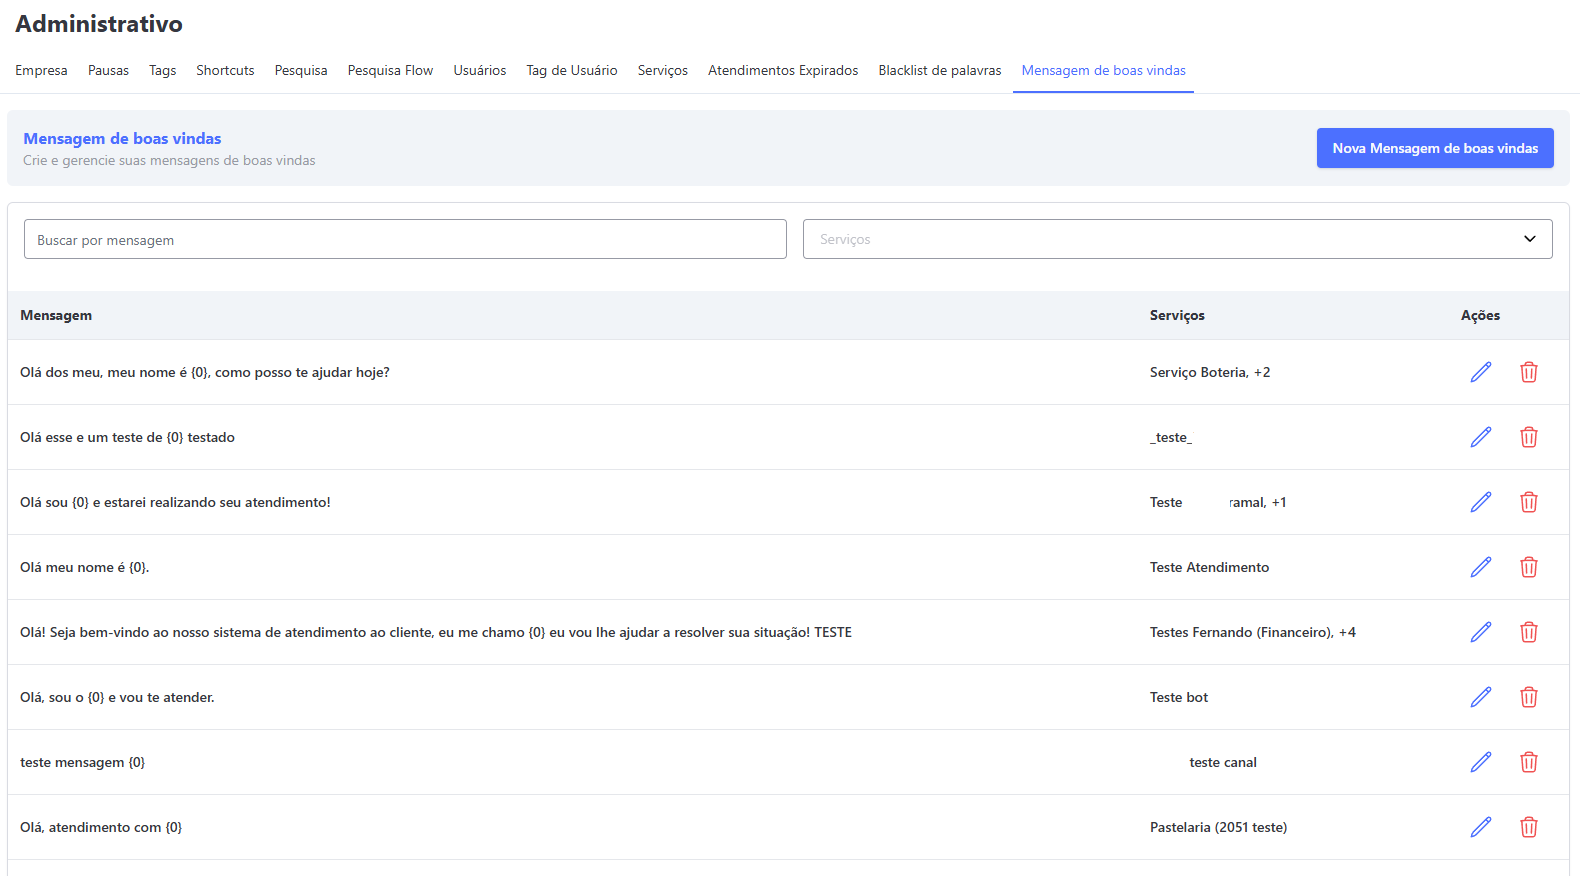This screenshot has width=1580, height=876.
Task: Click 'Testes Fernando (Financeiro), +4' cell
Action: (1253, 632)
